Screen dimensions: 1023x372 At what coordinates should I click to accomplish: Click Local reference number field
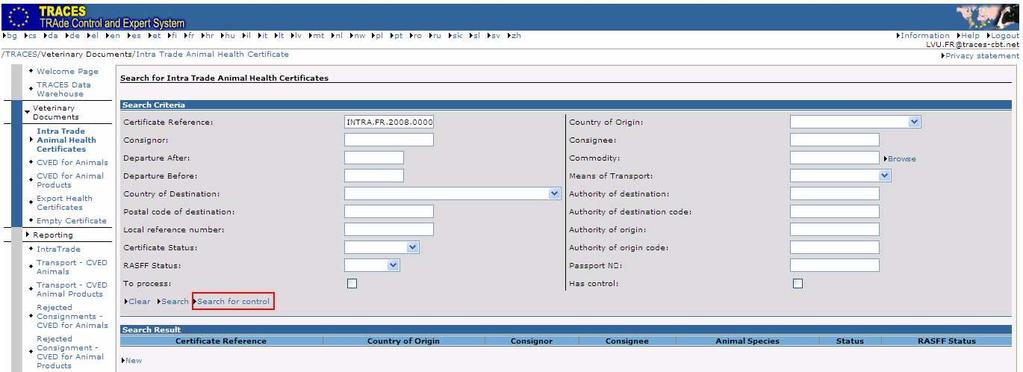tap(389, 230)
